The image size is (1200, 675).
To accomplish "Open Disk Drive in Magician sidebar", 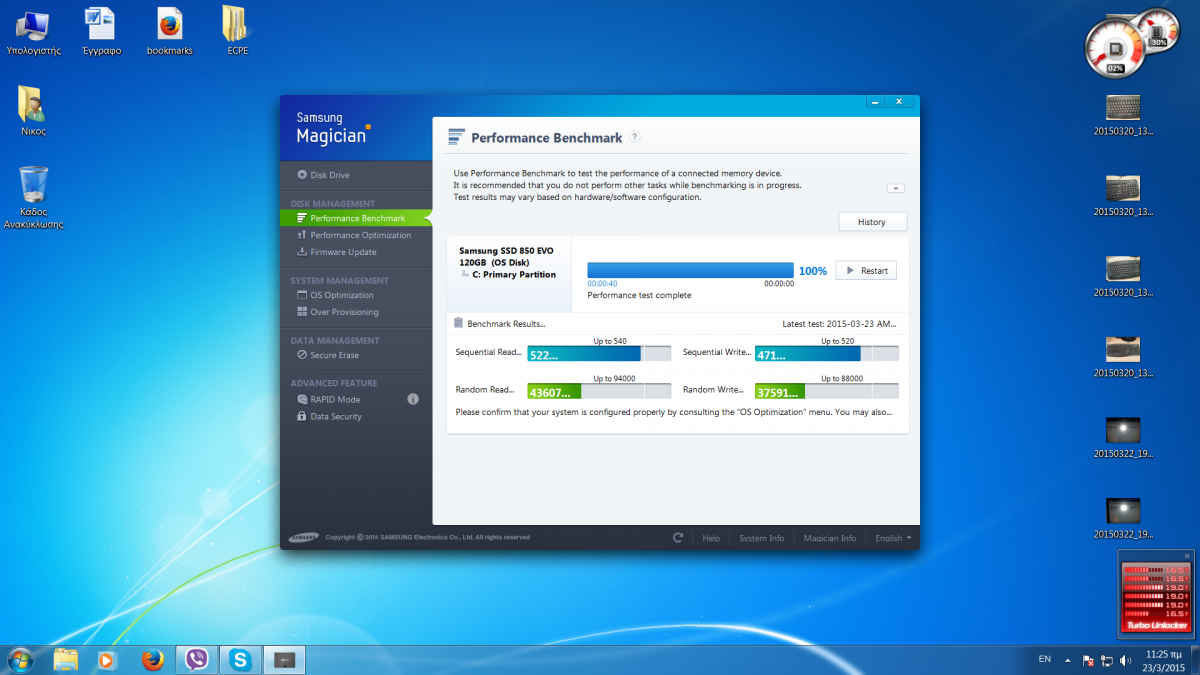I will pyautogui.click(x=323, y=175).
